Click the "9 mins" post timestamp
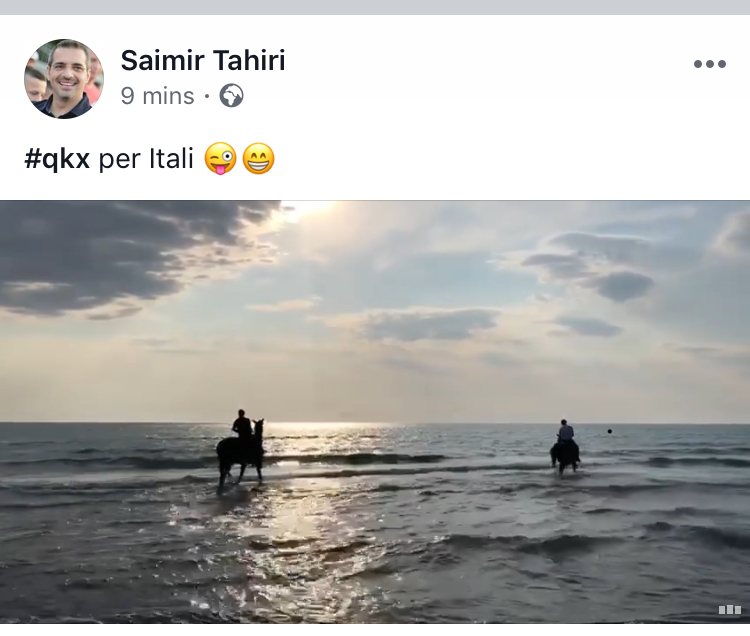Screen dimensions: 750x636 (157, 96)
